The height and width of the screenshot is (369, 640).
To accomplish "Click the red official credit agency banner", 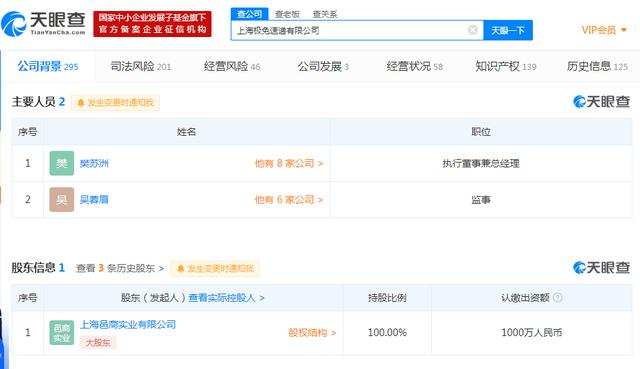I will tap(152, 24).
